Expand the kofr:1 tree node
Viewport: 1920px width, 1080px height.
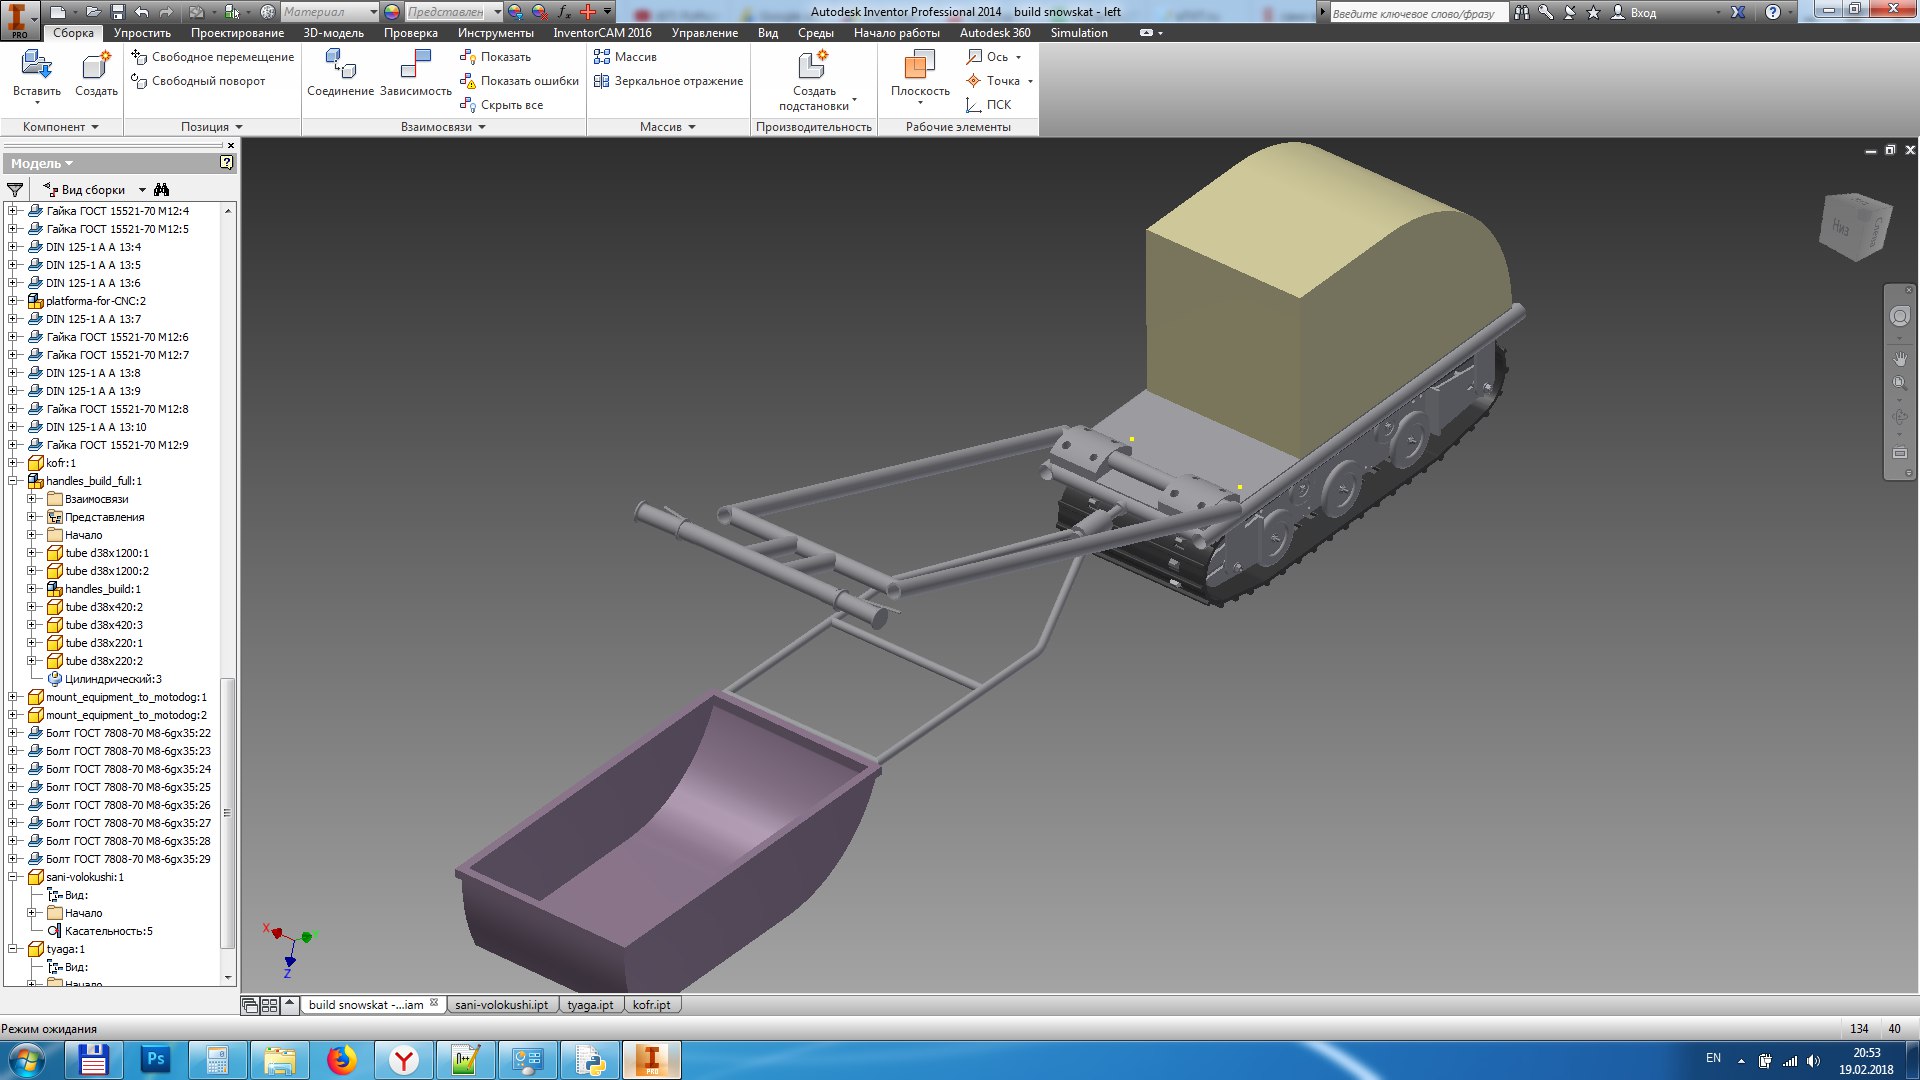14,463
